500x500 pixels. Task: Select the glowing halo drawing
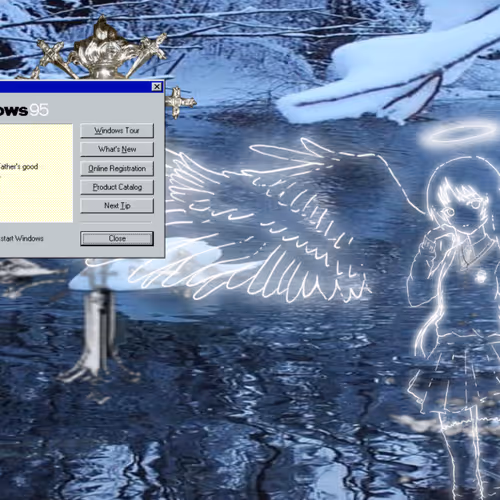pos(458,134)
